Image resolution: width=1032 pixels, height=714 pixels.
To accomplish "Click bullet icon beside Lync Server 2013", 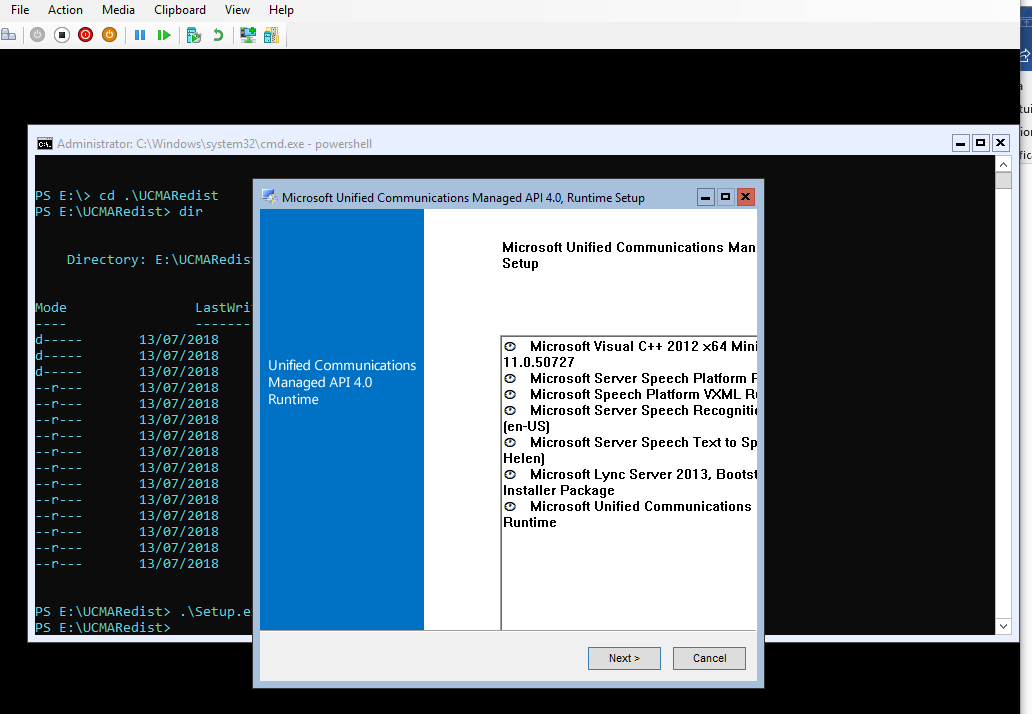I will pos(510,474).
